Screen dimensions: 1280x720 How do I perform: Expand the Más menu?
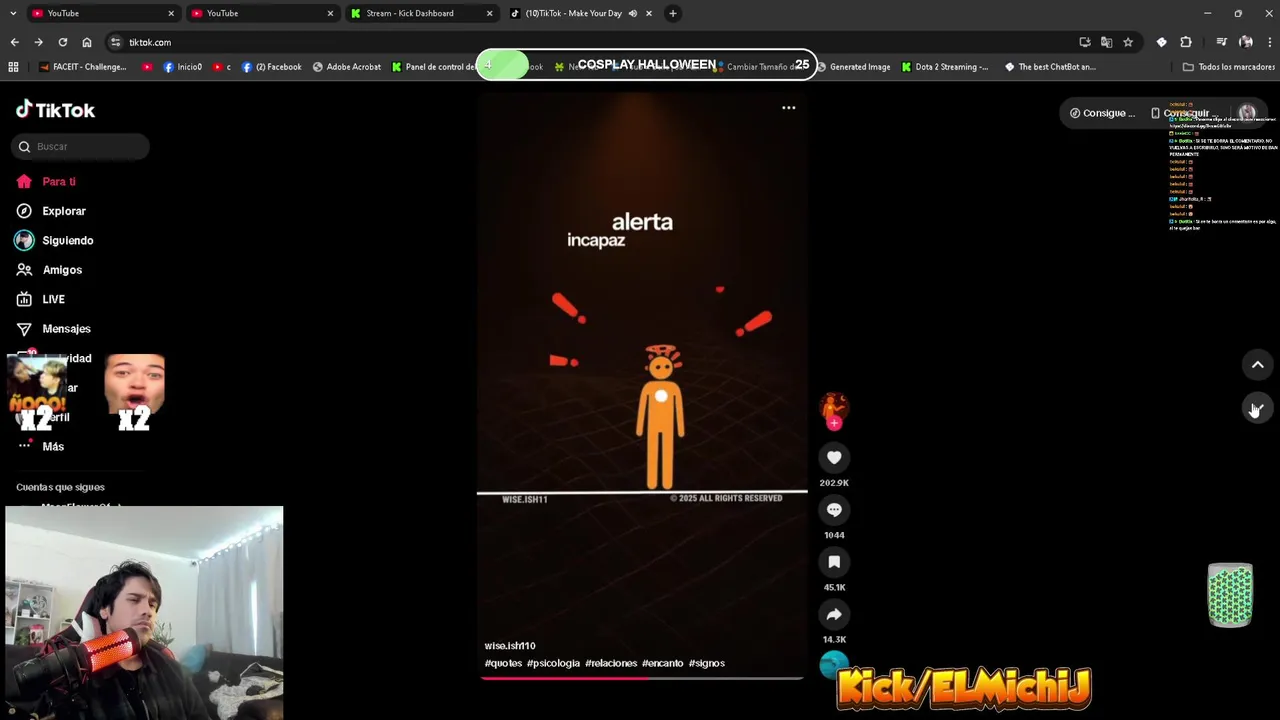pos(53,447)
